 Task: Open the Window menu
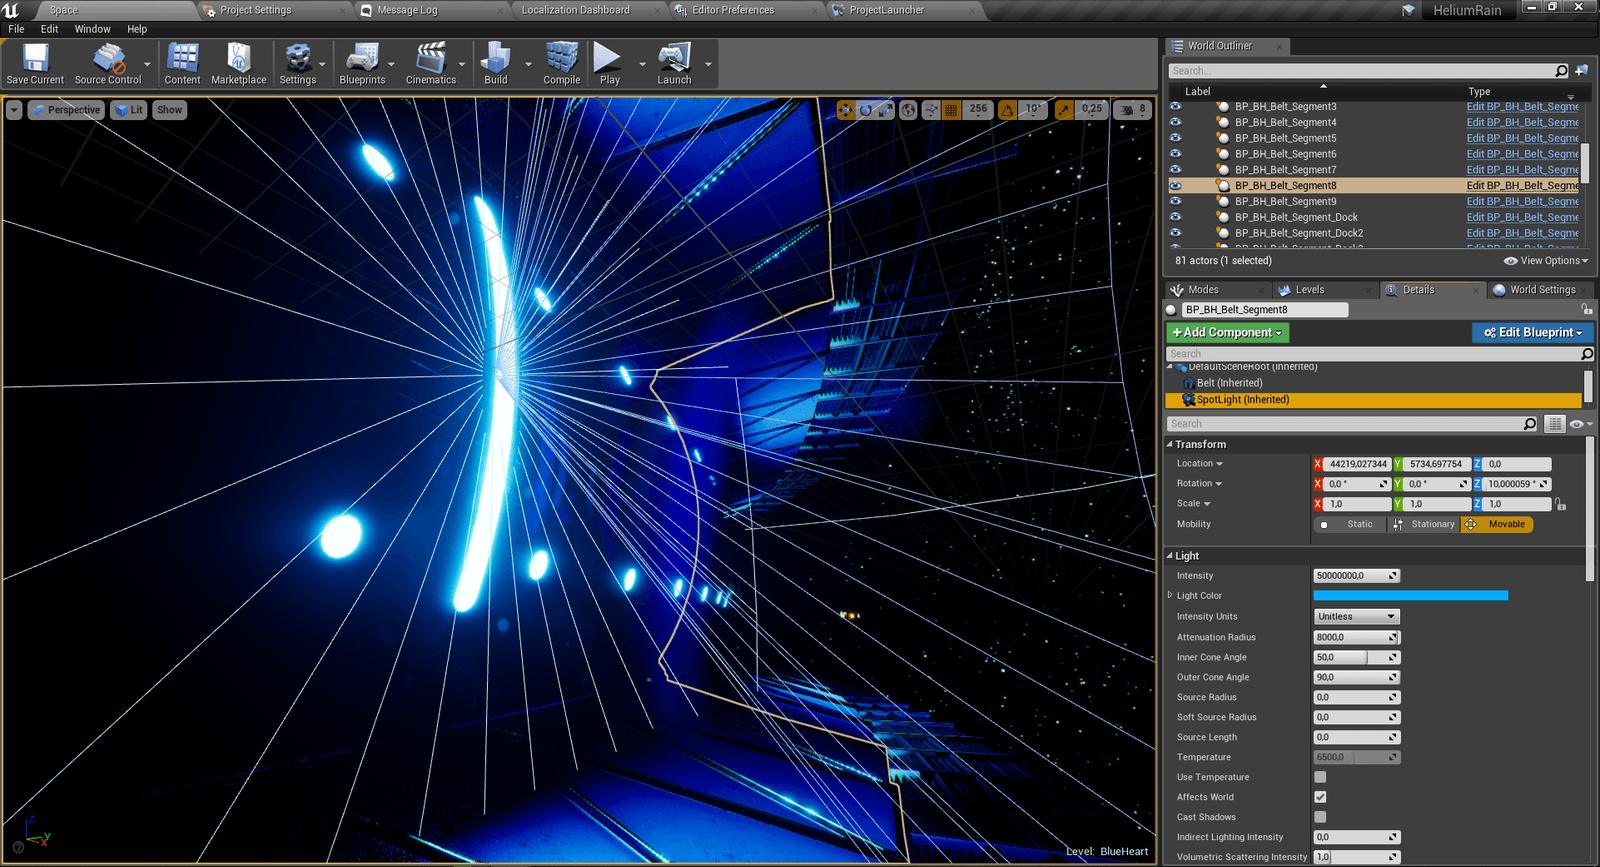coord(93,29)
